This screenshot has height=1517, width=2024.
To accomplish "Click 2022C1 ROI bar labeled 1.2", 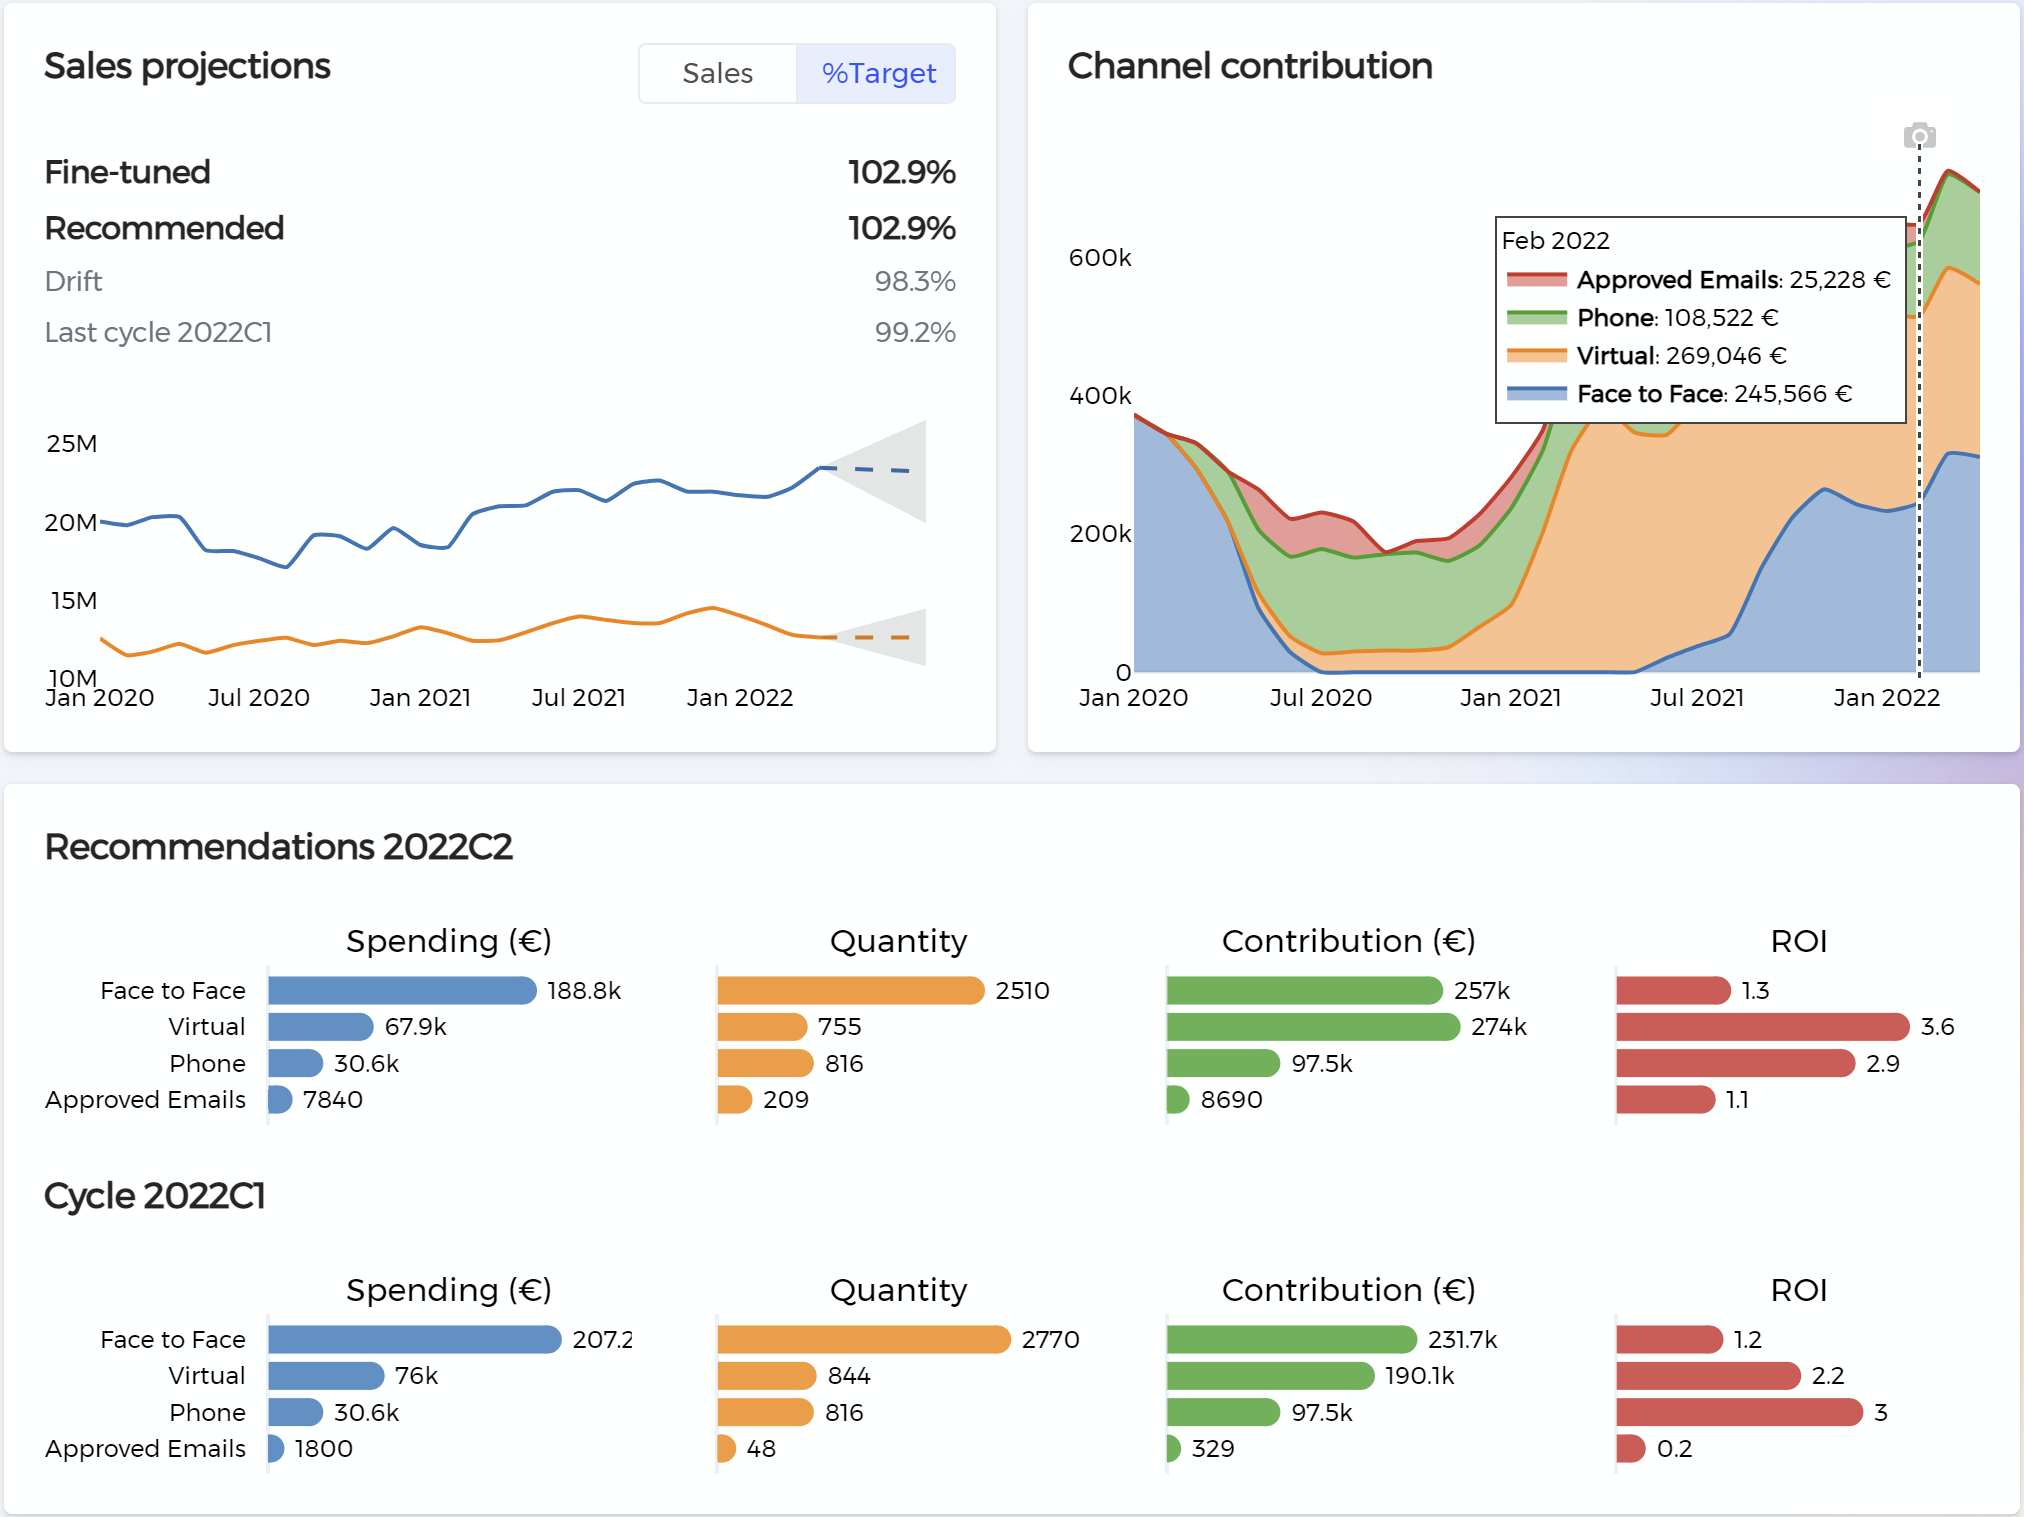I will [x=1670, y=1339].
